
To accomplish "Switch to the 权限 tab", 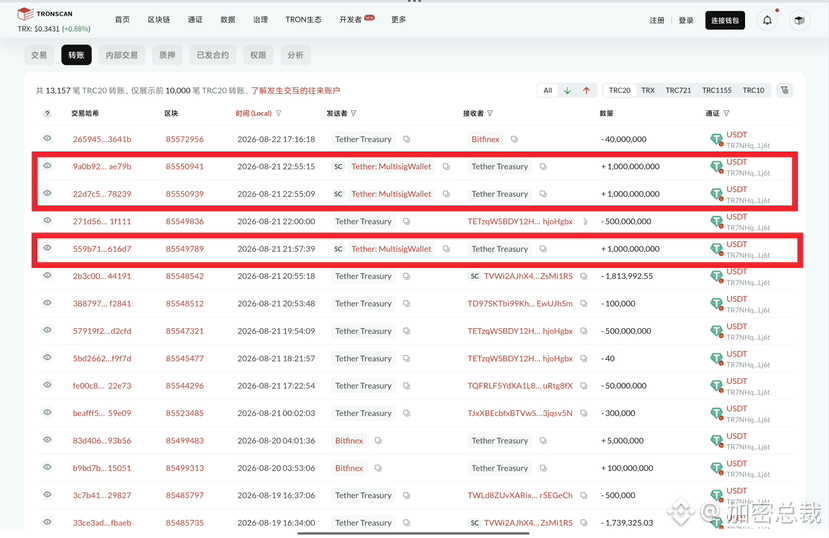I will 258,55.
